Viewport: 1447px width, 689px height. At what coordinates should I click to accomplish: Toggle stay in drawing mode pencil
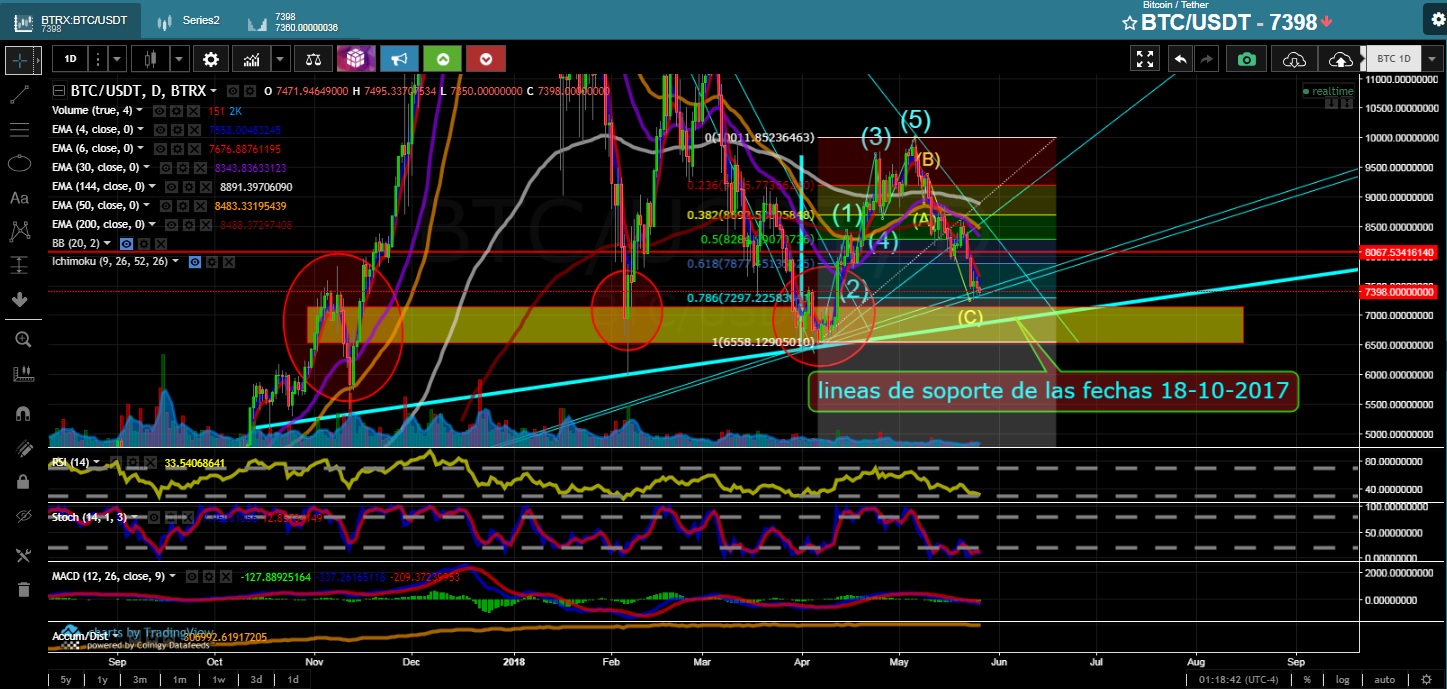point(22,447)
